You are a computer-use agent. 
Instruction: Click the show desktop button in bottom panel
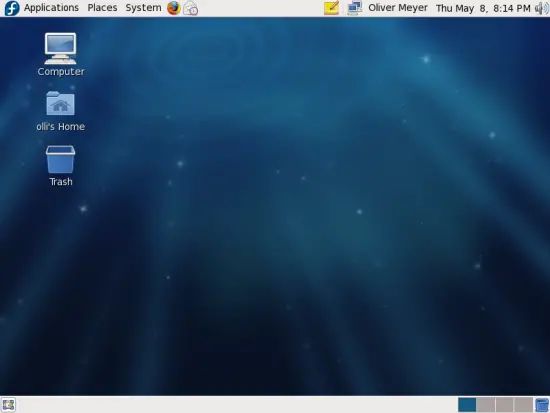coord(8,405)
